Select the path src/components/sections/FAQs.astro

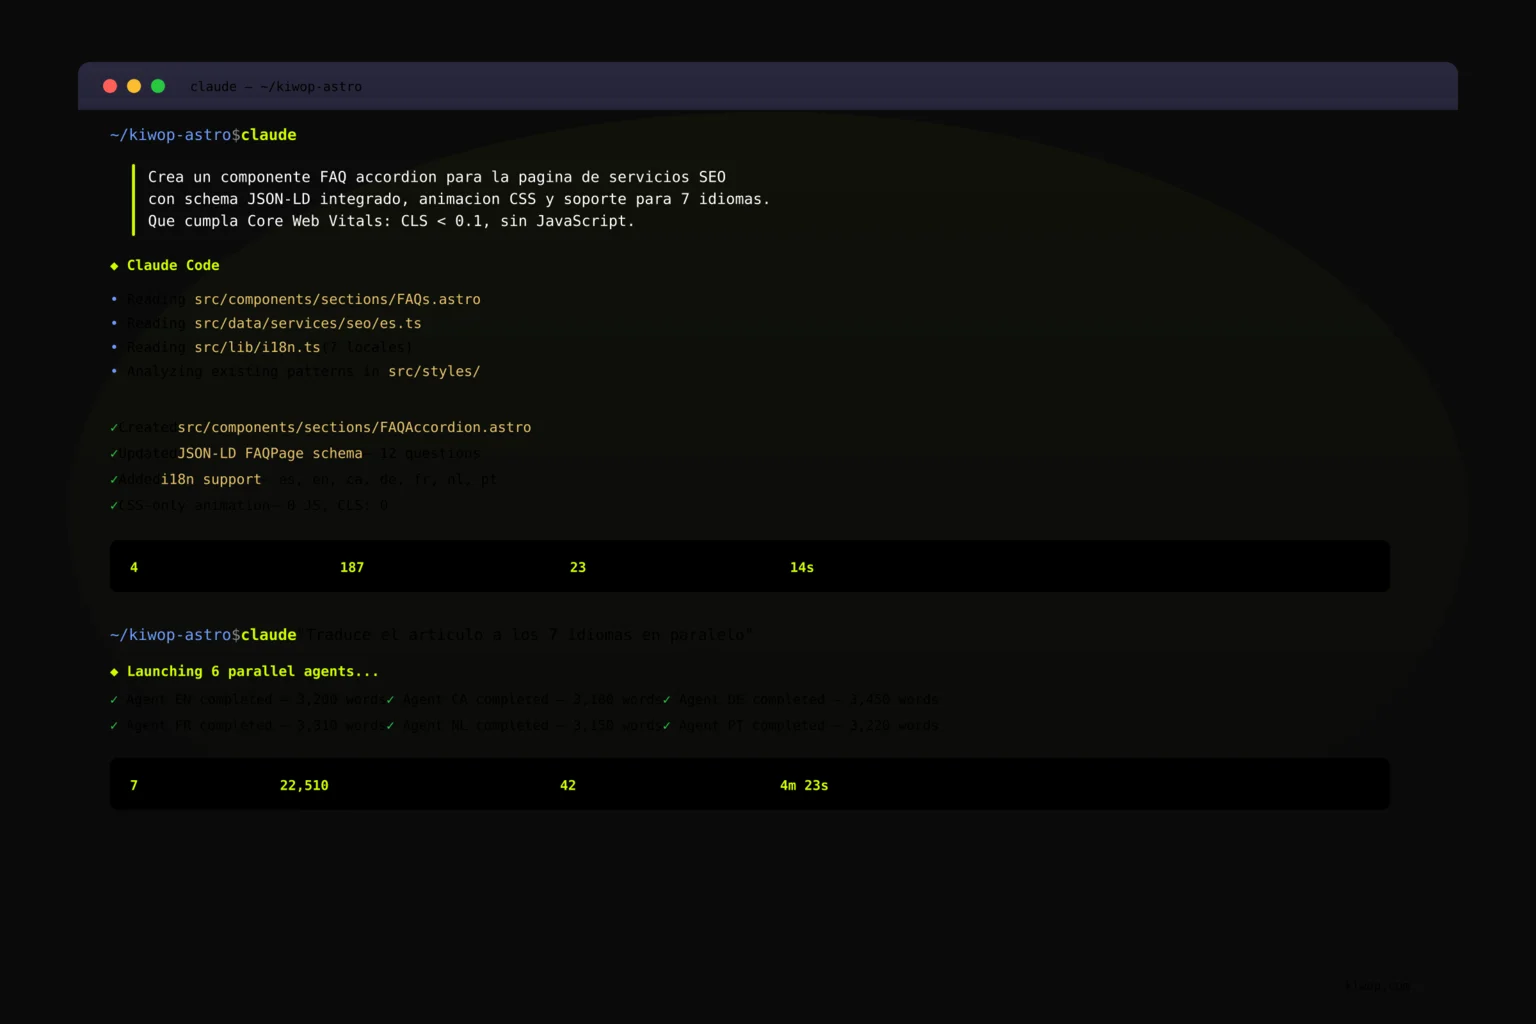coord(336,299)
